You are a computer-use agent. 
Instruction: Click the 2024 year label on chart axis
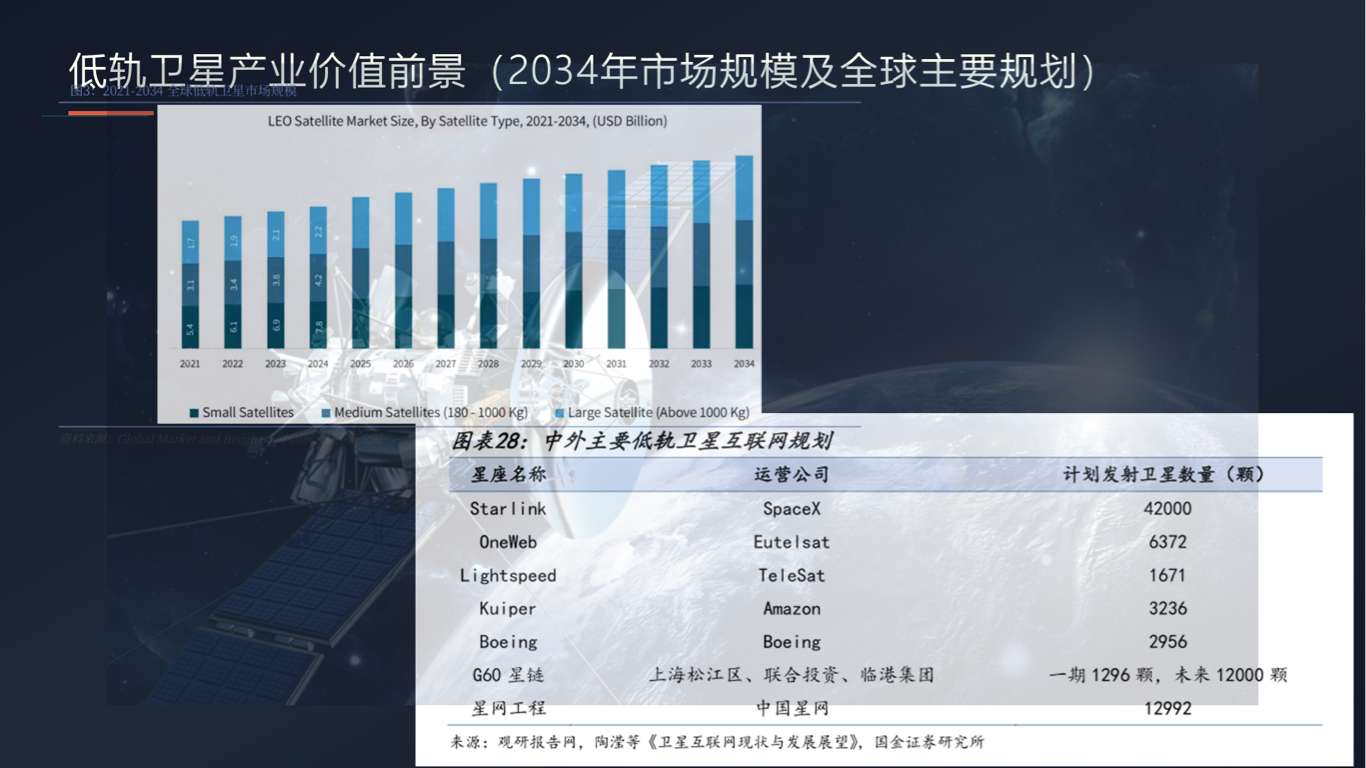click(x=318, y=364)
